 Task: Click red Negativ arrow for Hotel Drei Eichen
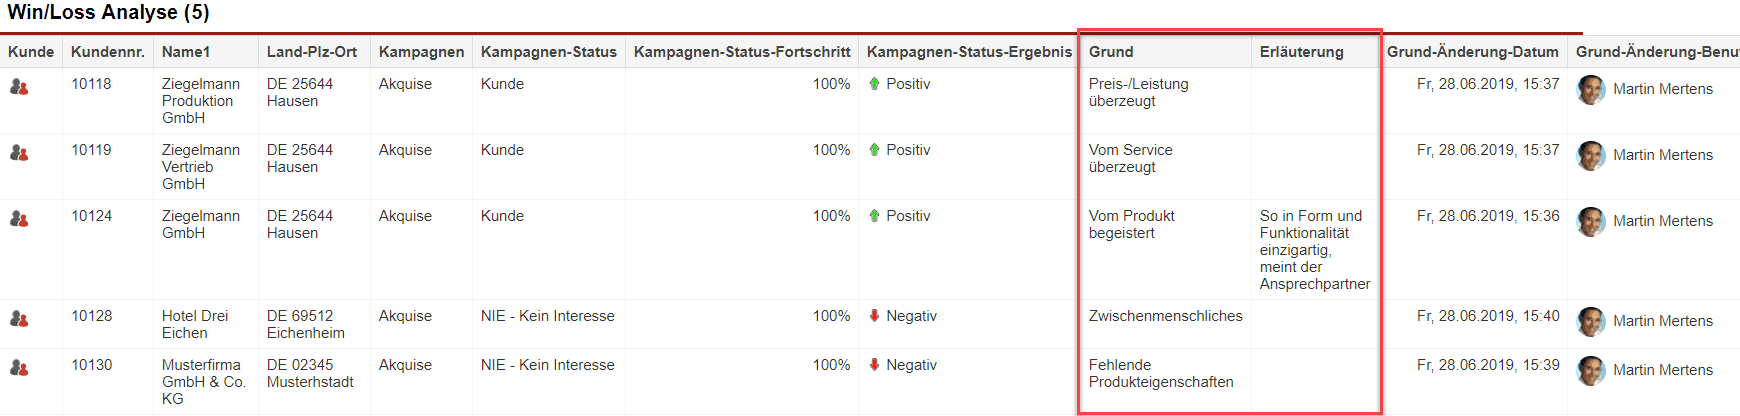point(874,316)
